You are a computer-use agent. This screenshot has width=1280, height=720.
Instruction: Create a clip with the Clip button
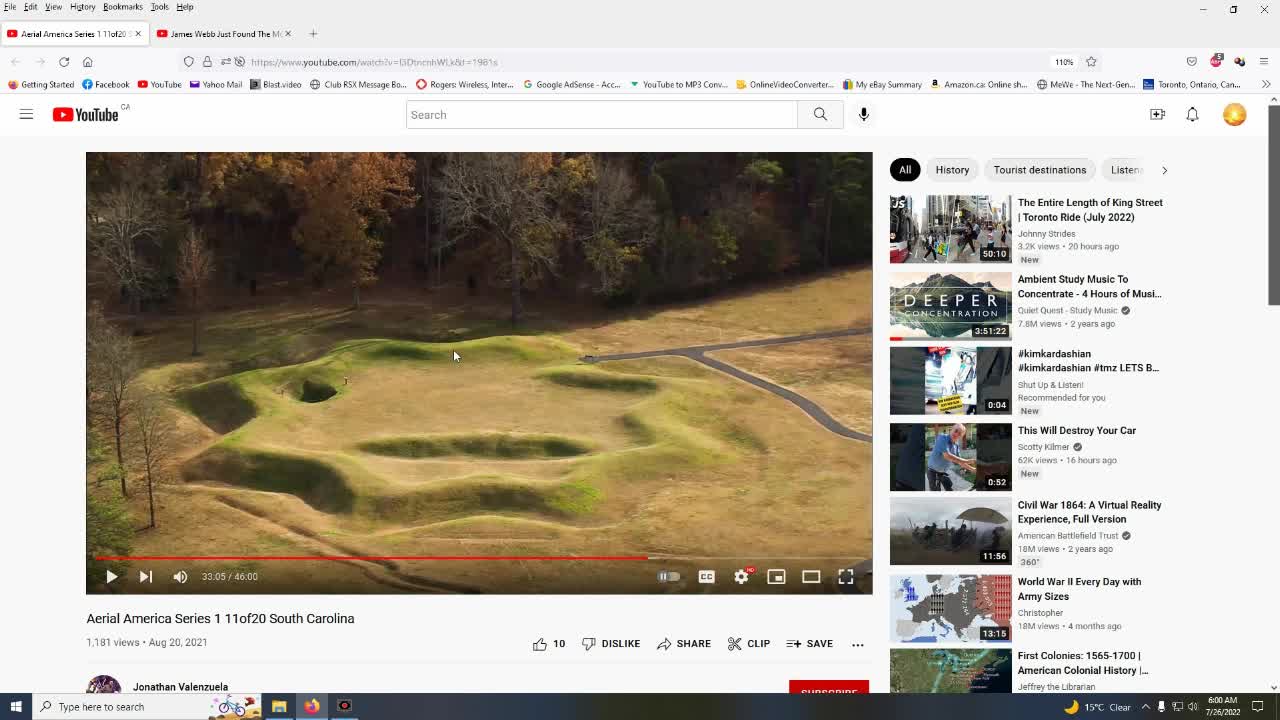tap(749, 644)
